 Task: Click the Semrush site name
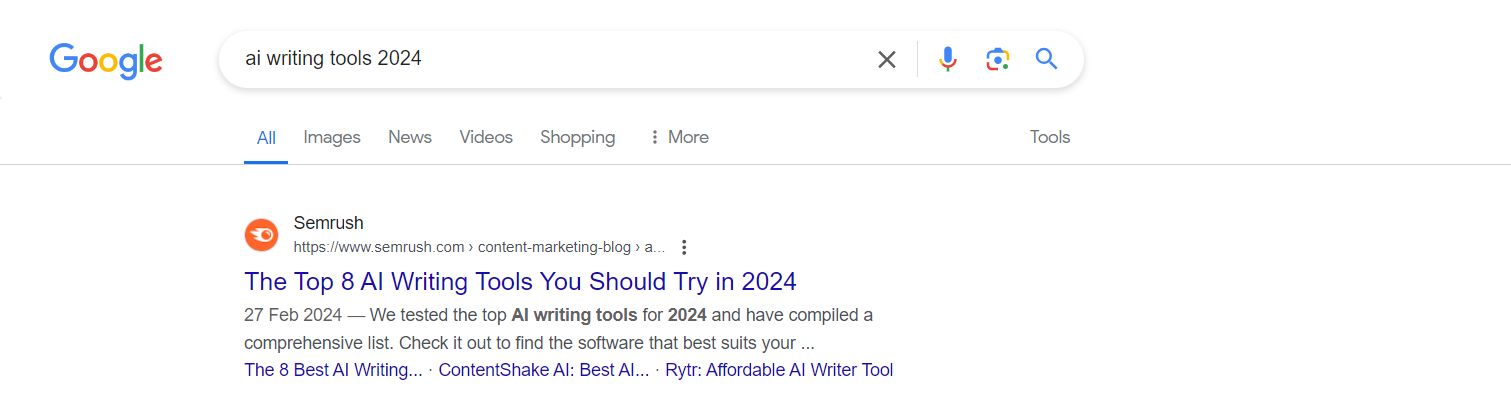[x=329, y=223]
